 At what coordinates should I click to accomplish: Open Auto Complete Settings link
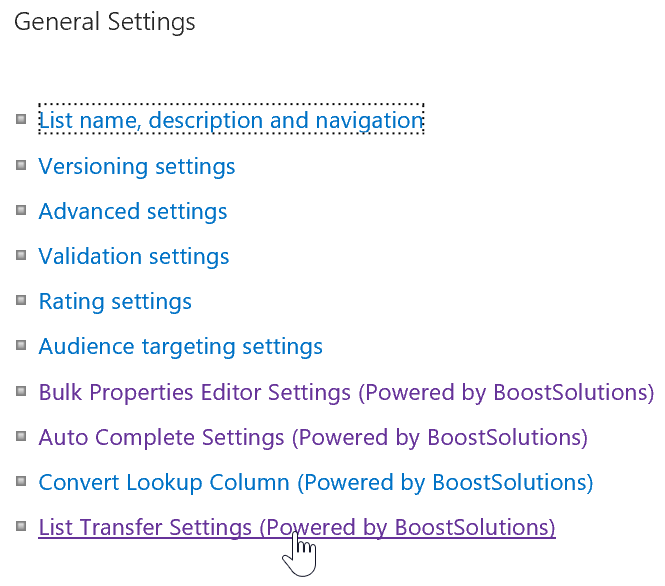tap(313, 437)
